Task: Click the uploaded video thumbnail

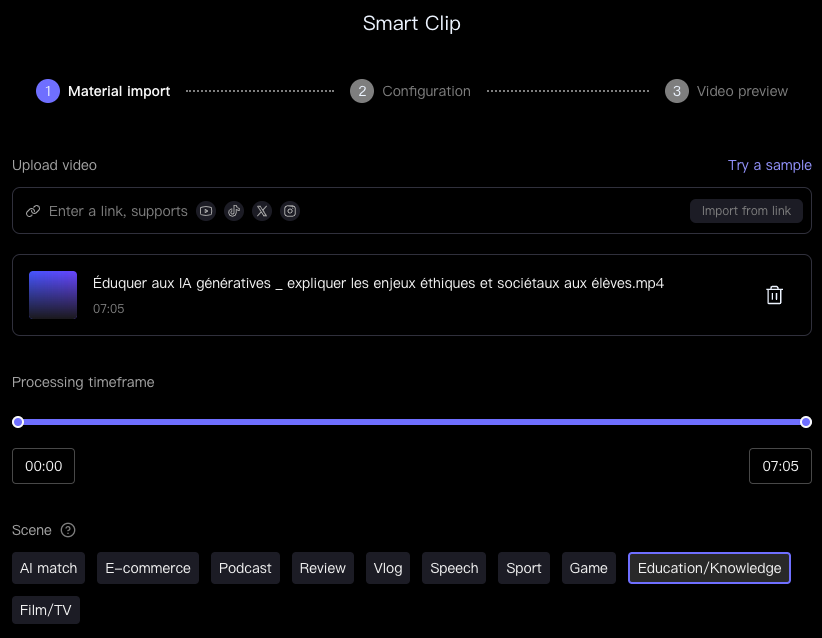Action: pos(53,295)
